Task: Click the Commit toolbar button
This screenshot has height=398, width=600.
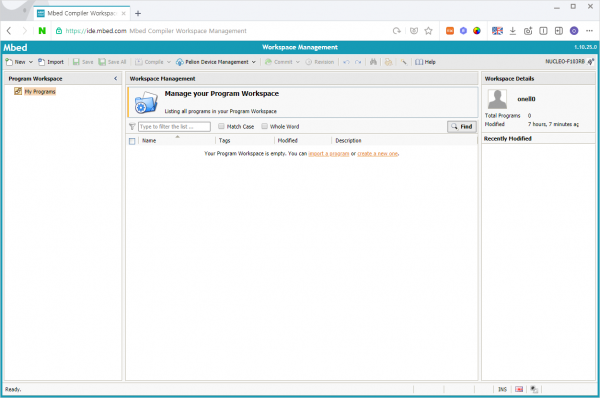Action: point(279,62)
